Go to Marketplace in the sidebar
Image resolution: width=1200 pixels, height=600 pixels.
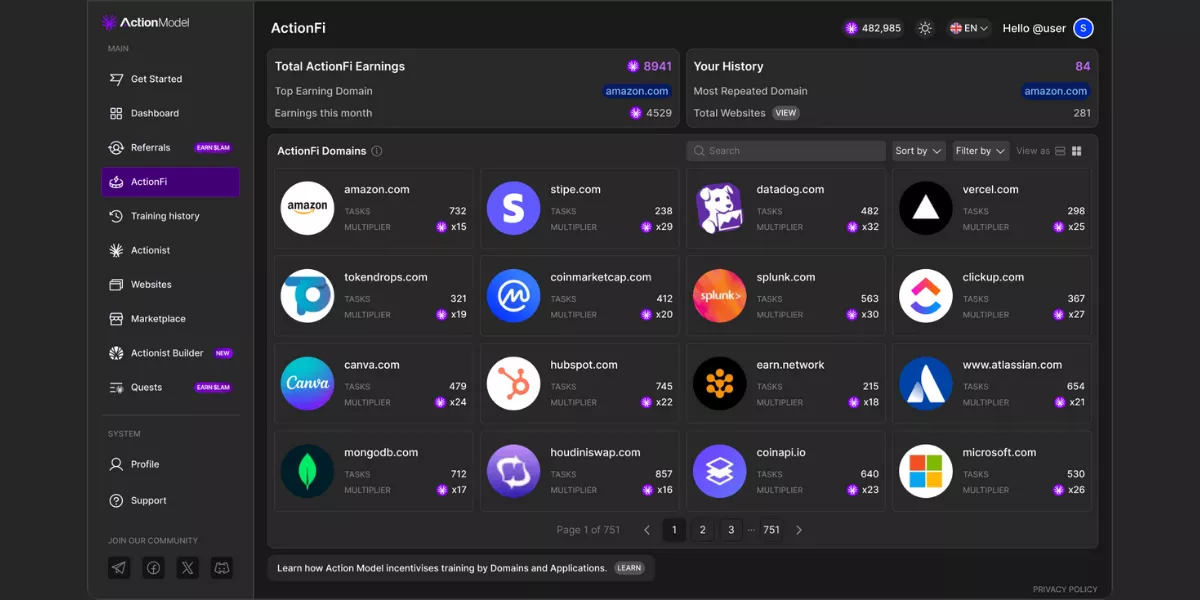(158, 319)
